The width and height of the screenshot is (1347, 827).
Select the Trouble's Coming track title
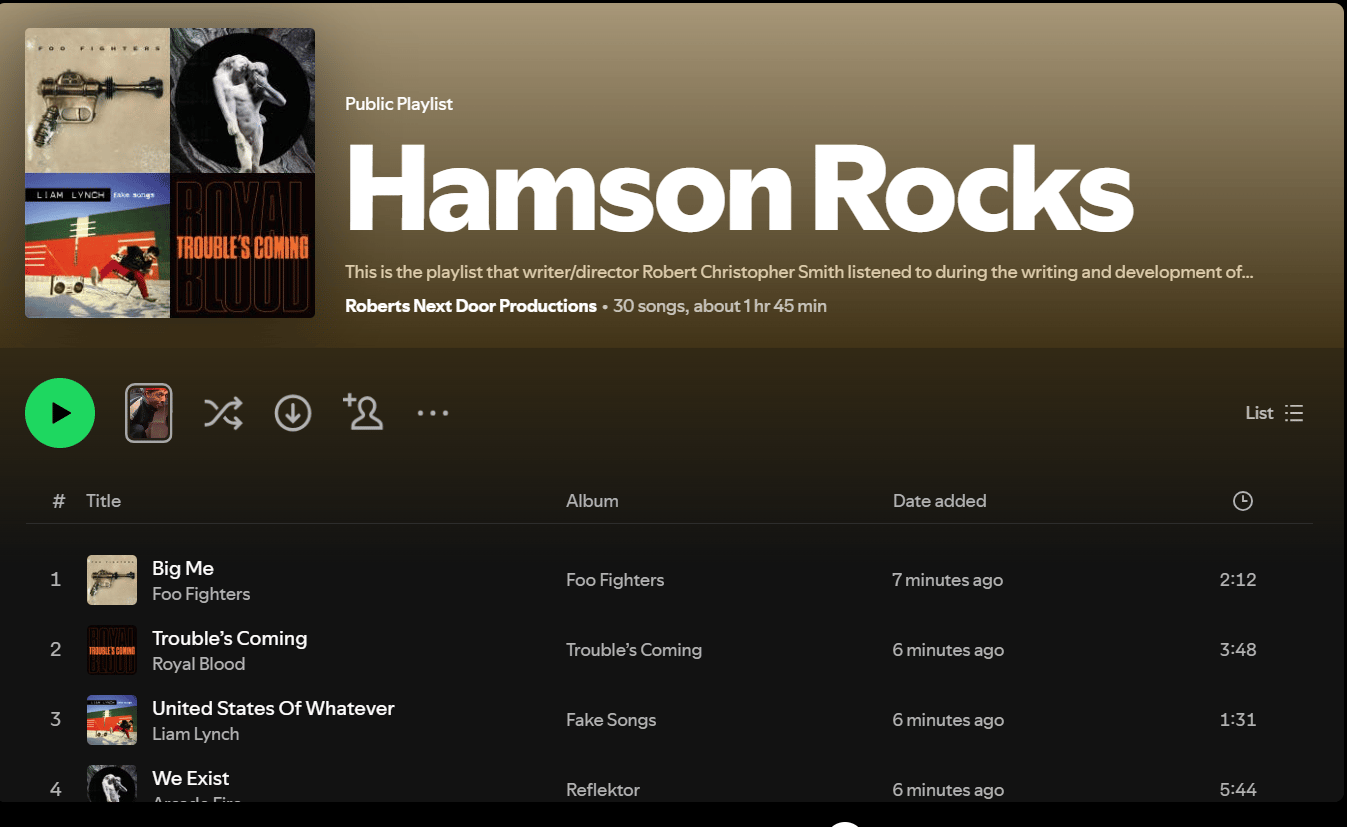pos(230,638)
